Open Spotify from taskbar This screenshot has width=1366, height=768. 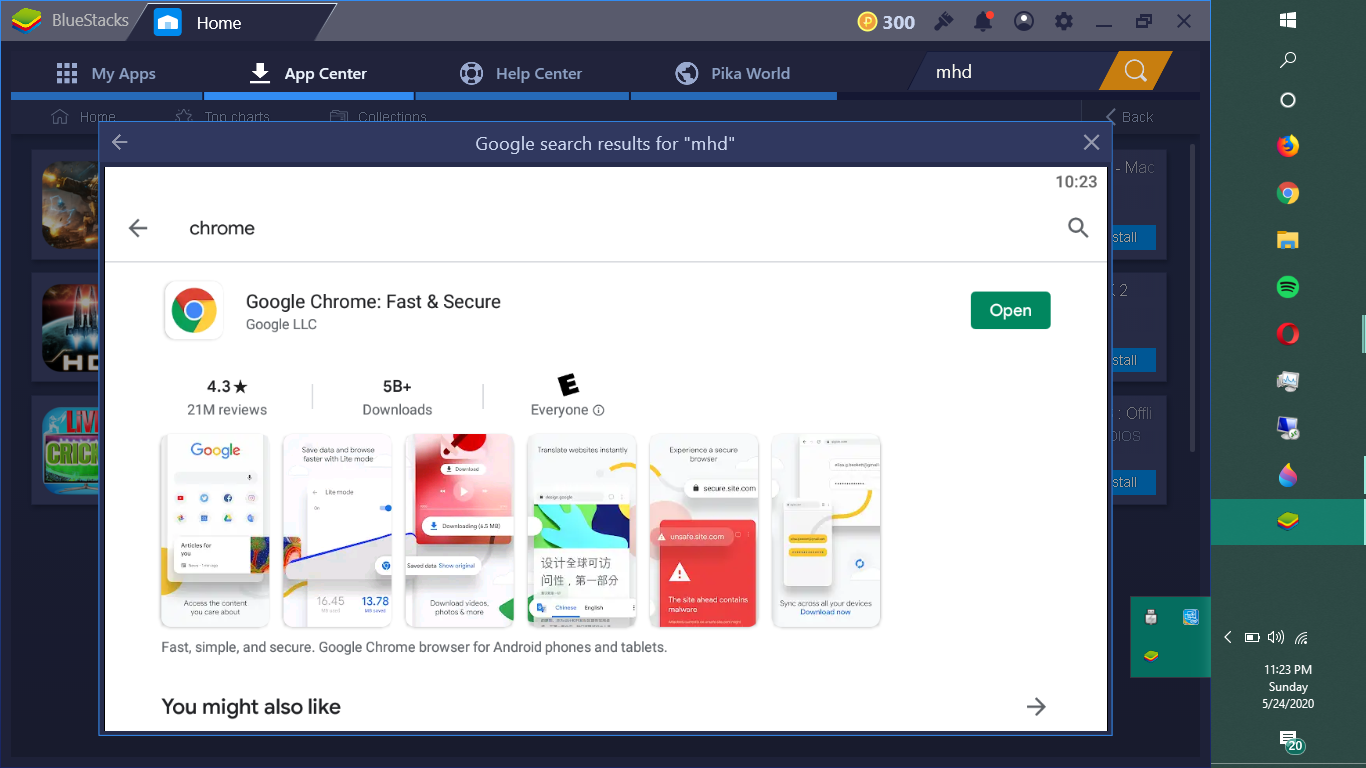(x=1288, y=287)
